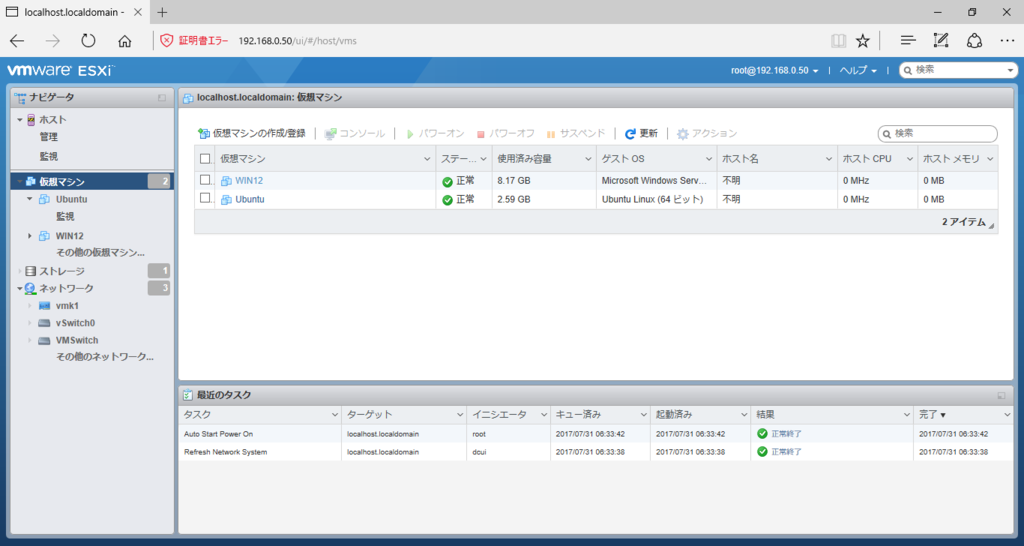Image resolution: width=1024 pixels, height=546 pixels.
Task: Select 監視 under ホスト in navigator
Action: (48, 157)
